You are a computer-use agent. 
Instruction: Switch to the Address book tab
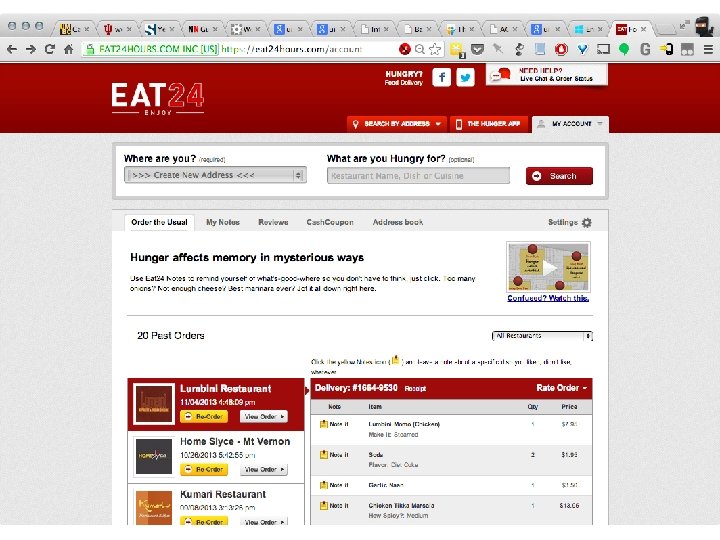click(x=398, y=222)
